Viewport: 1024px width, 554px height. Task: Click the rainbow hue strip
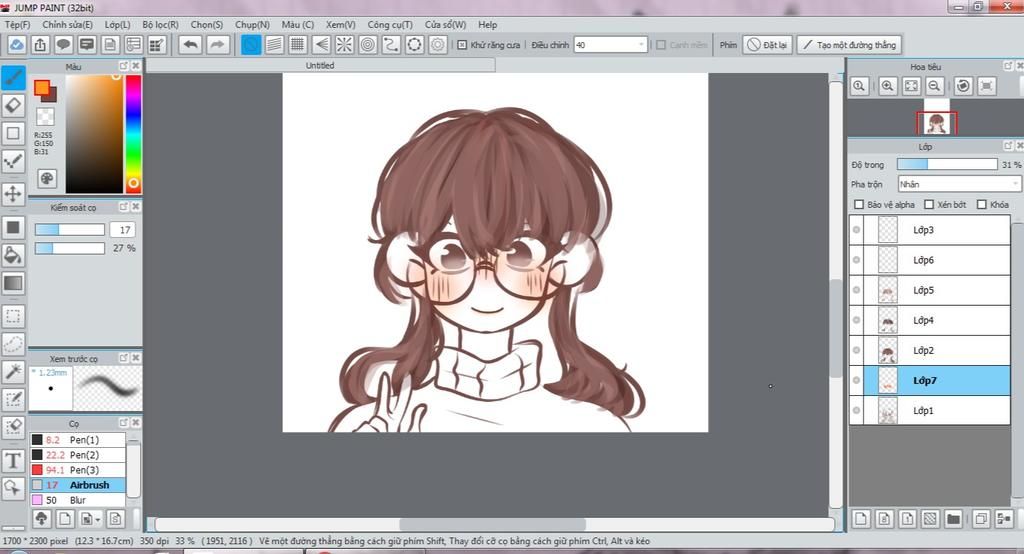(x=133, y=133)
